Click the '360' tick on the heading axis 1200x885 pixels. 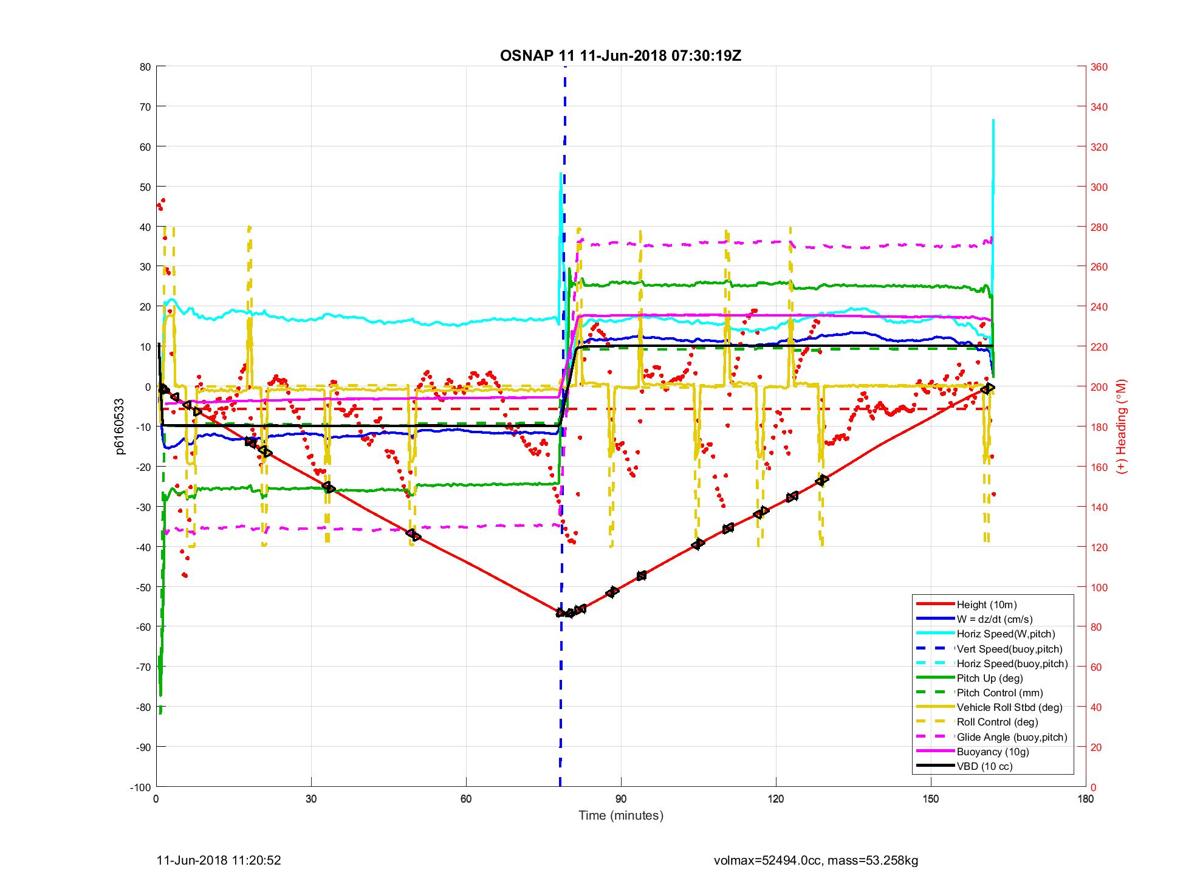point(1100,67)
